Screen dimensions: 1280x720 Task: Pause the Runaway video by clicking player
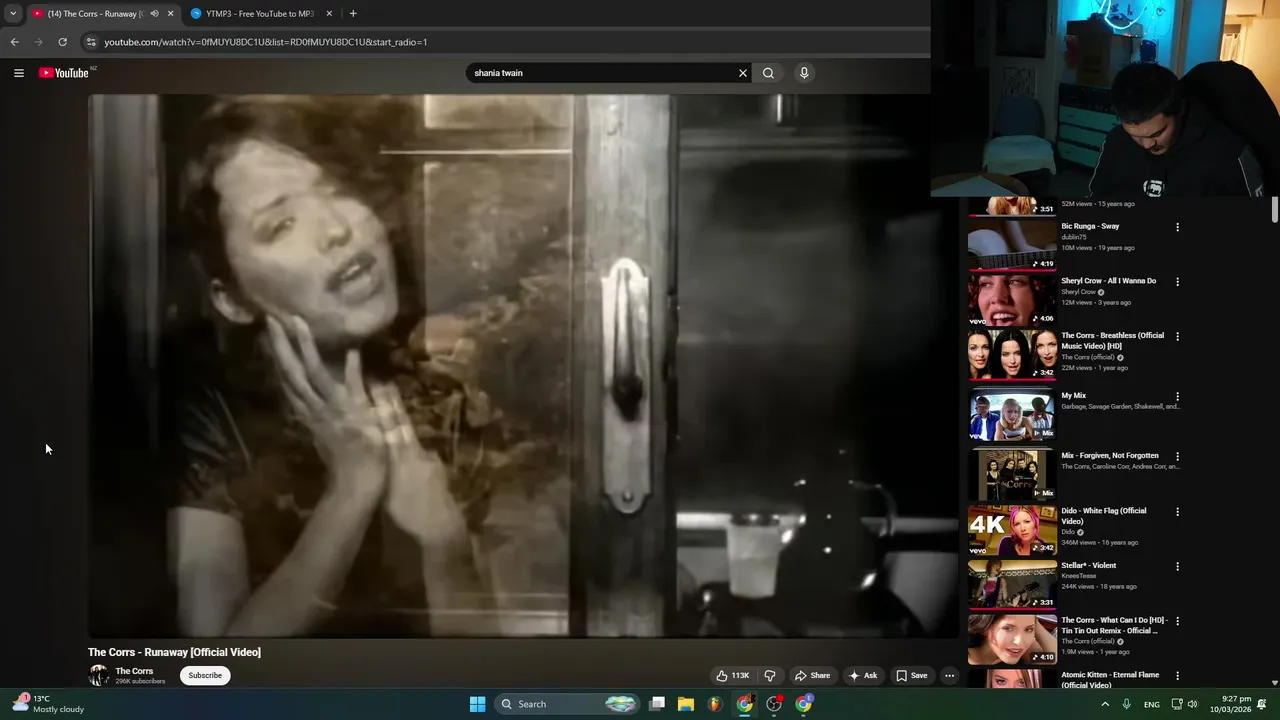tap(523, 366)
